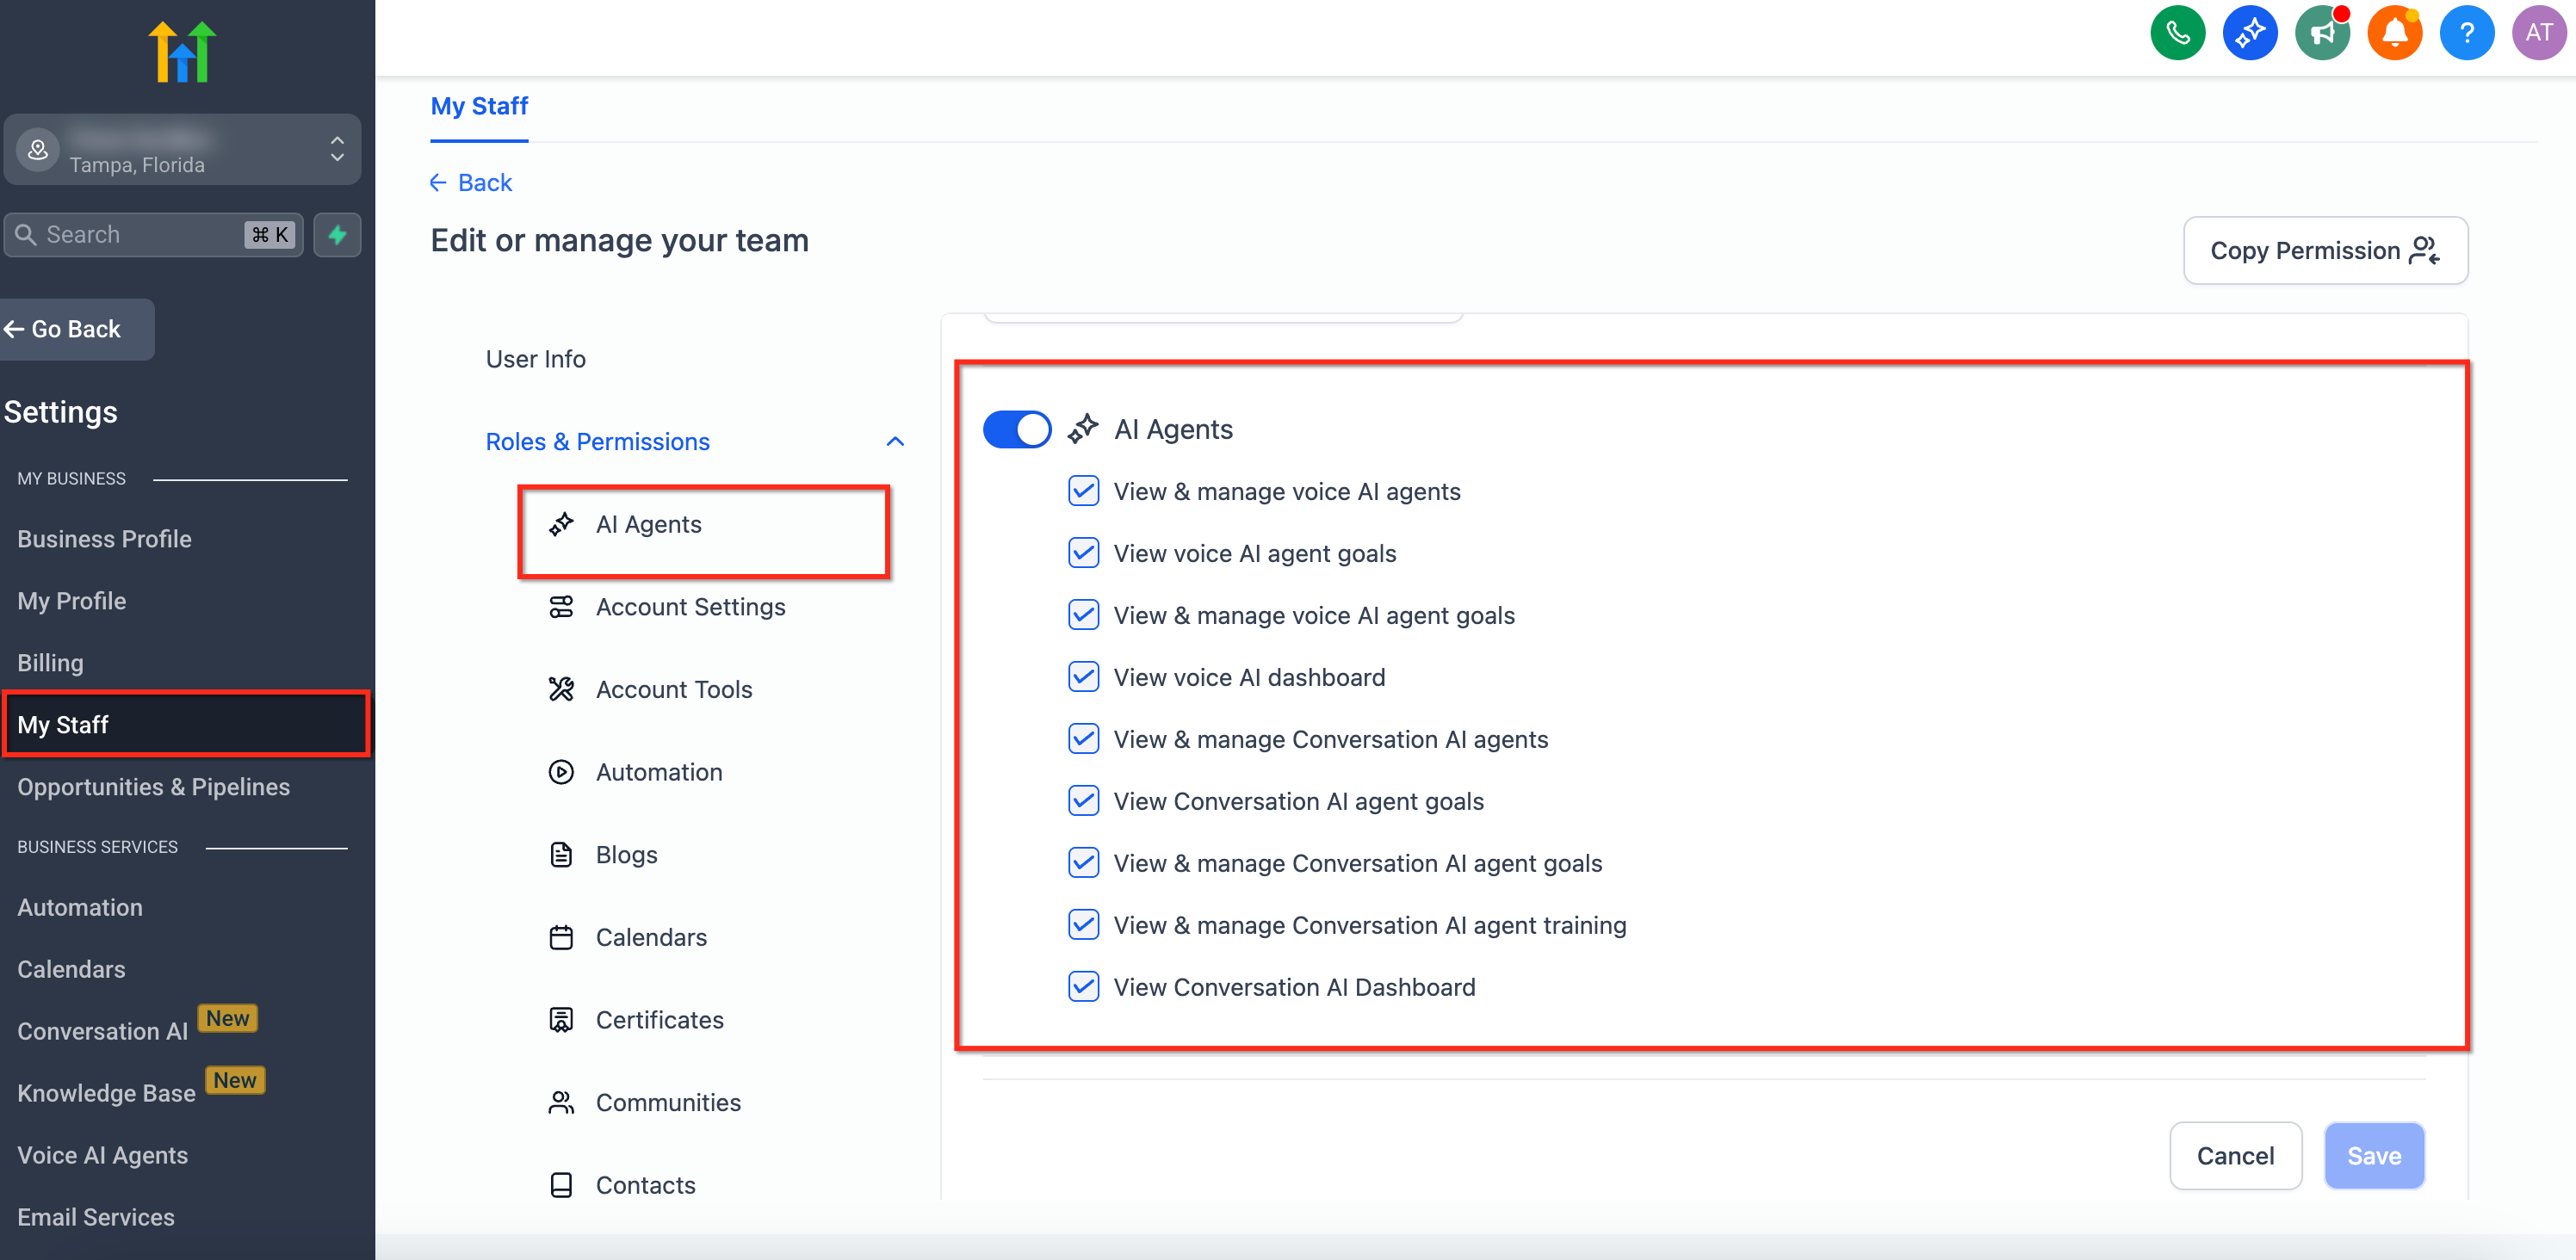Screen dimensions: 2576x1260
Task: Open the Tampa, Florida account switcher
Action: 182,150
